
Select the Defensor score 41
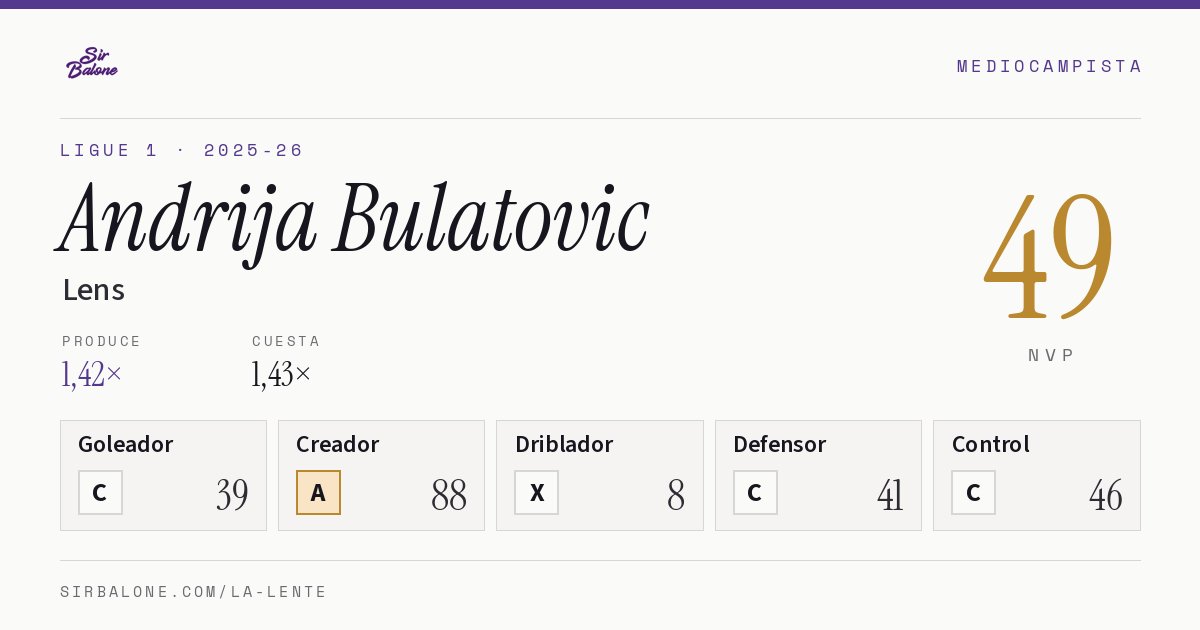click(890, 495)
